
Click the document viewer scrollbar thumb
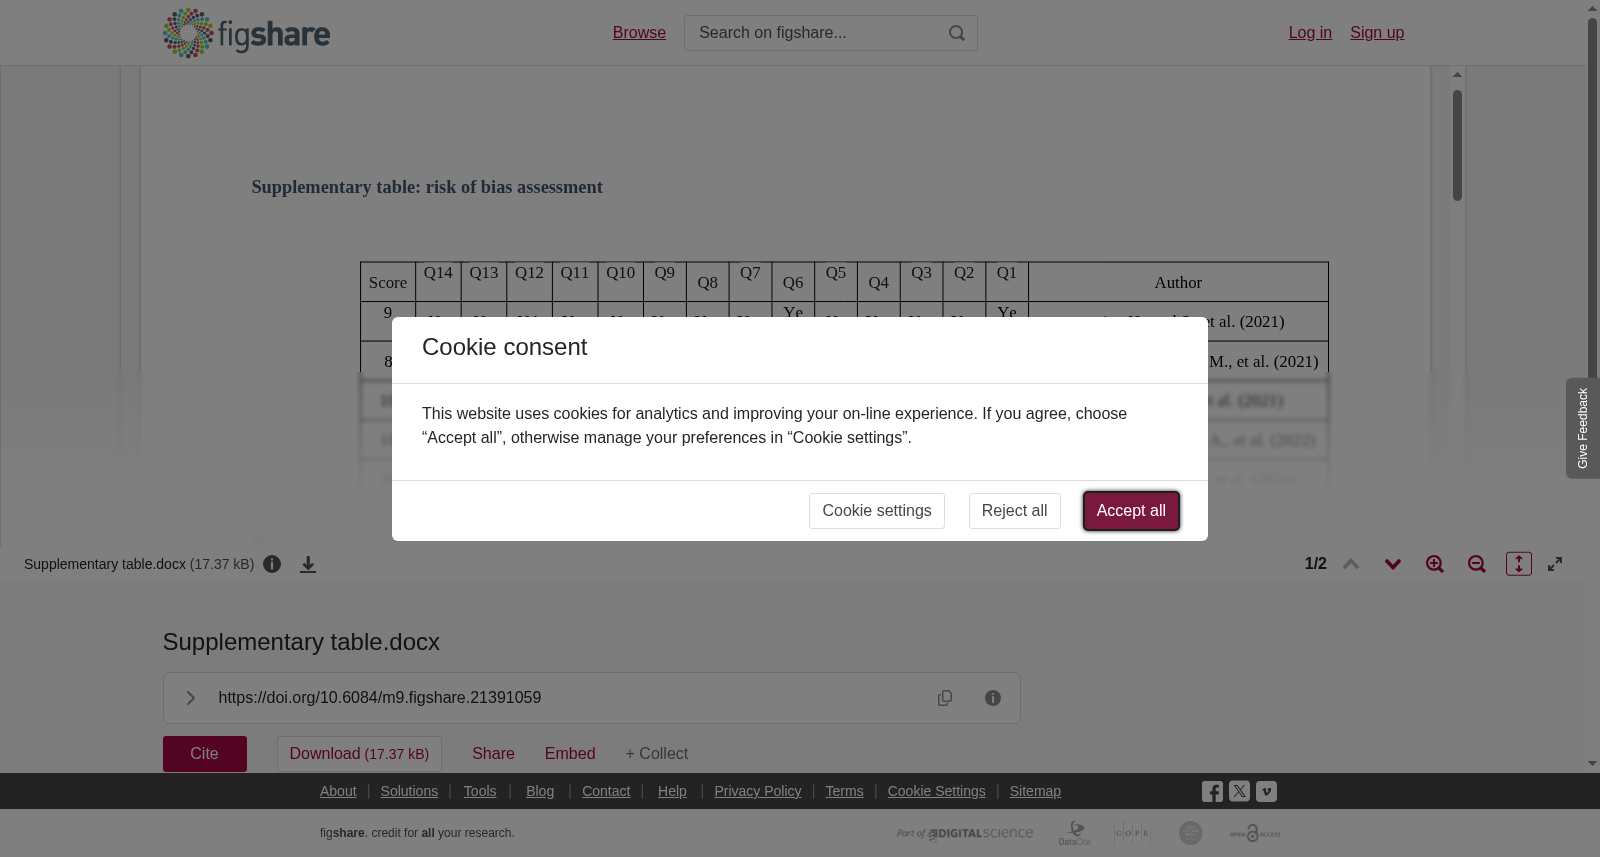pos(1457,146)
